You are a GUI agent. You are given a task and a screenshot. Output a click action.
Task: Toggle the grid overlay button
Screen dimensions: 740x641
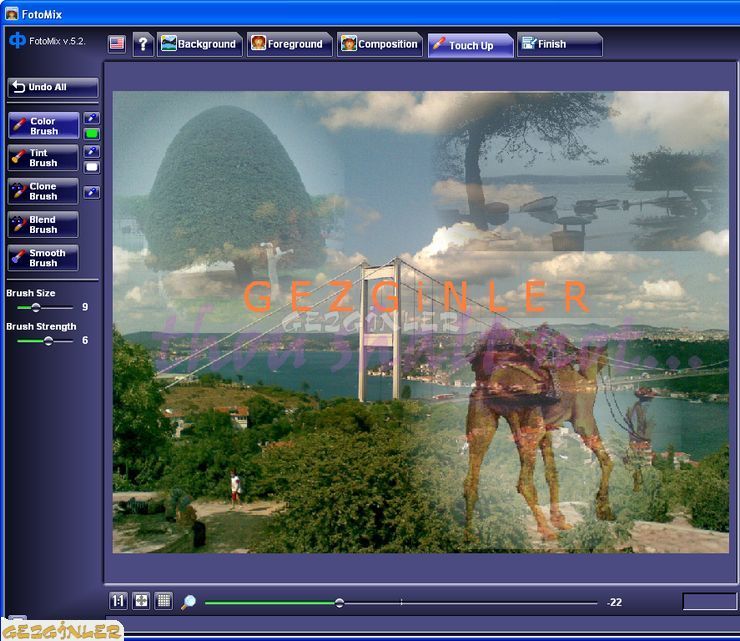tap(164, 601)
